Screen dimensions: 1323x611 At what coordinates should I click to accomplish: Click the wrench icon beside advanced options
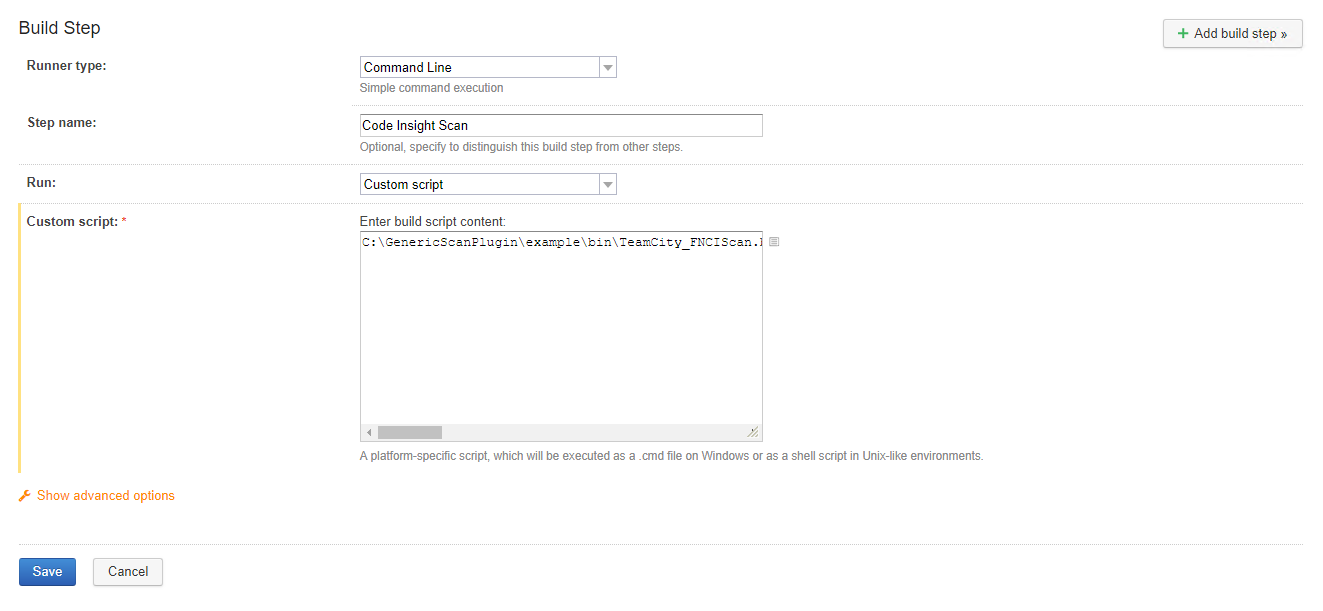[x=25, y=496]
